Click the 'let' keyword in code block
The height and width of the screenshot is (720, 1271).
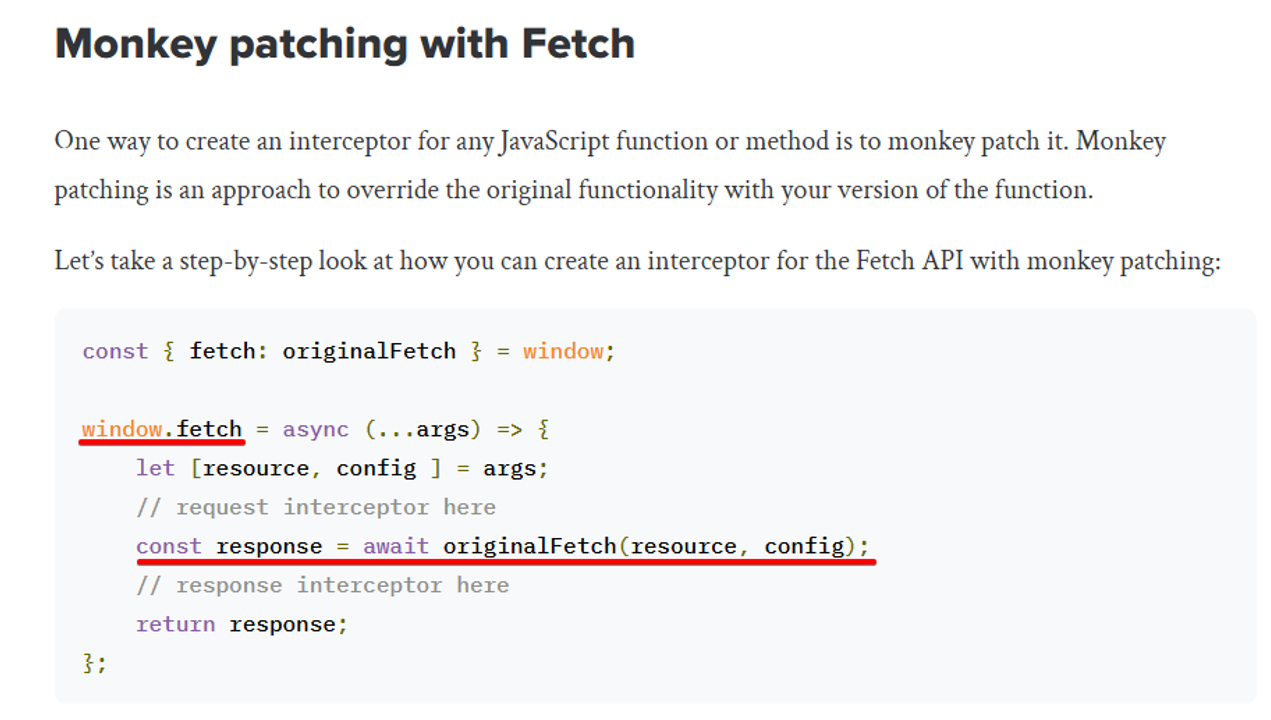pyautogui.click(x=156, y=468)
